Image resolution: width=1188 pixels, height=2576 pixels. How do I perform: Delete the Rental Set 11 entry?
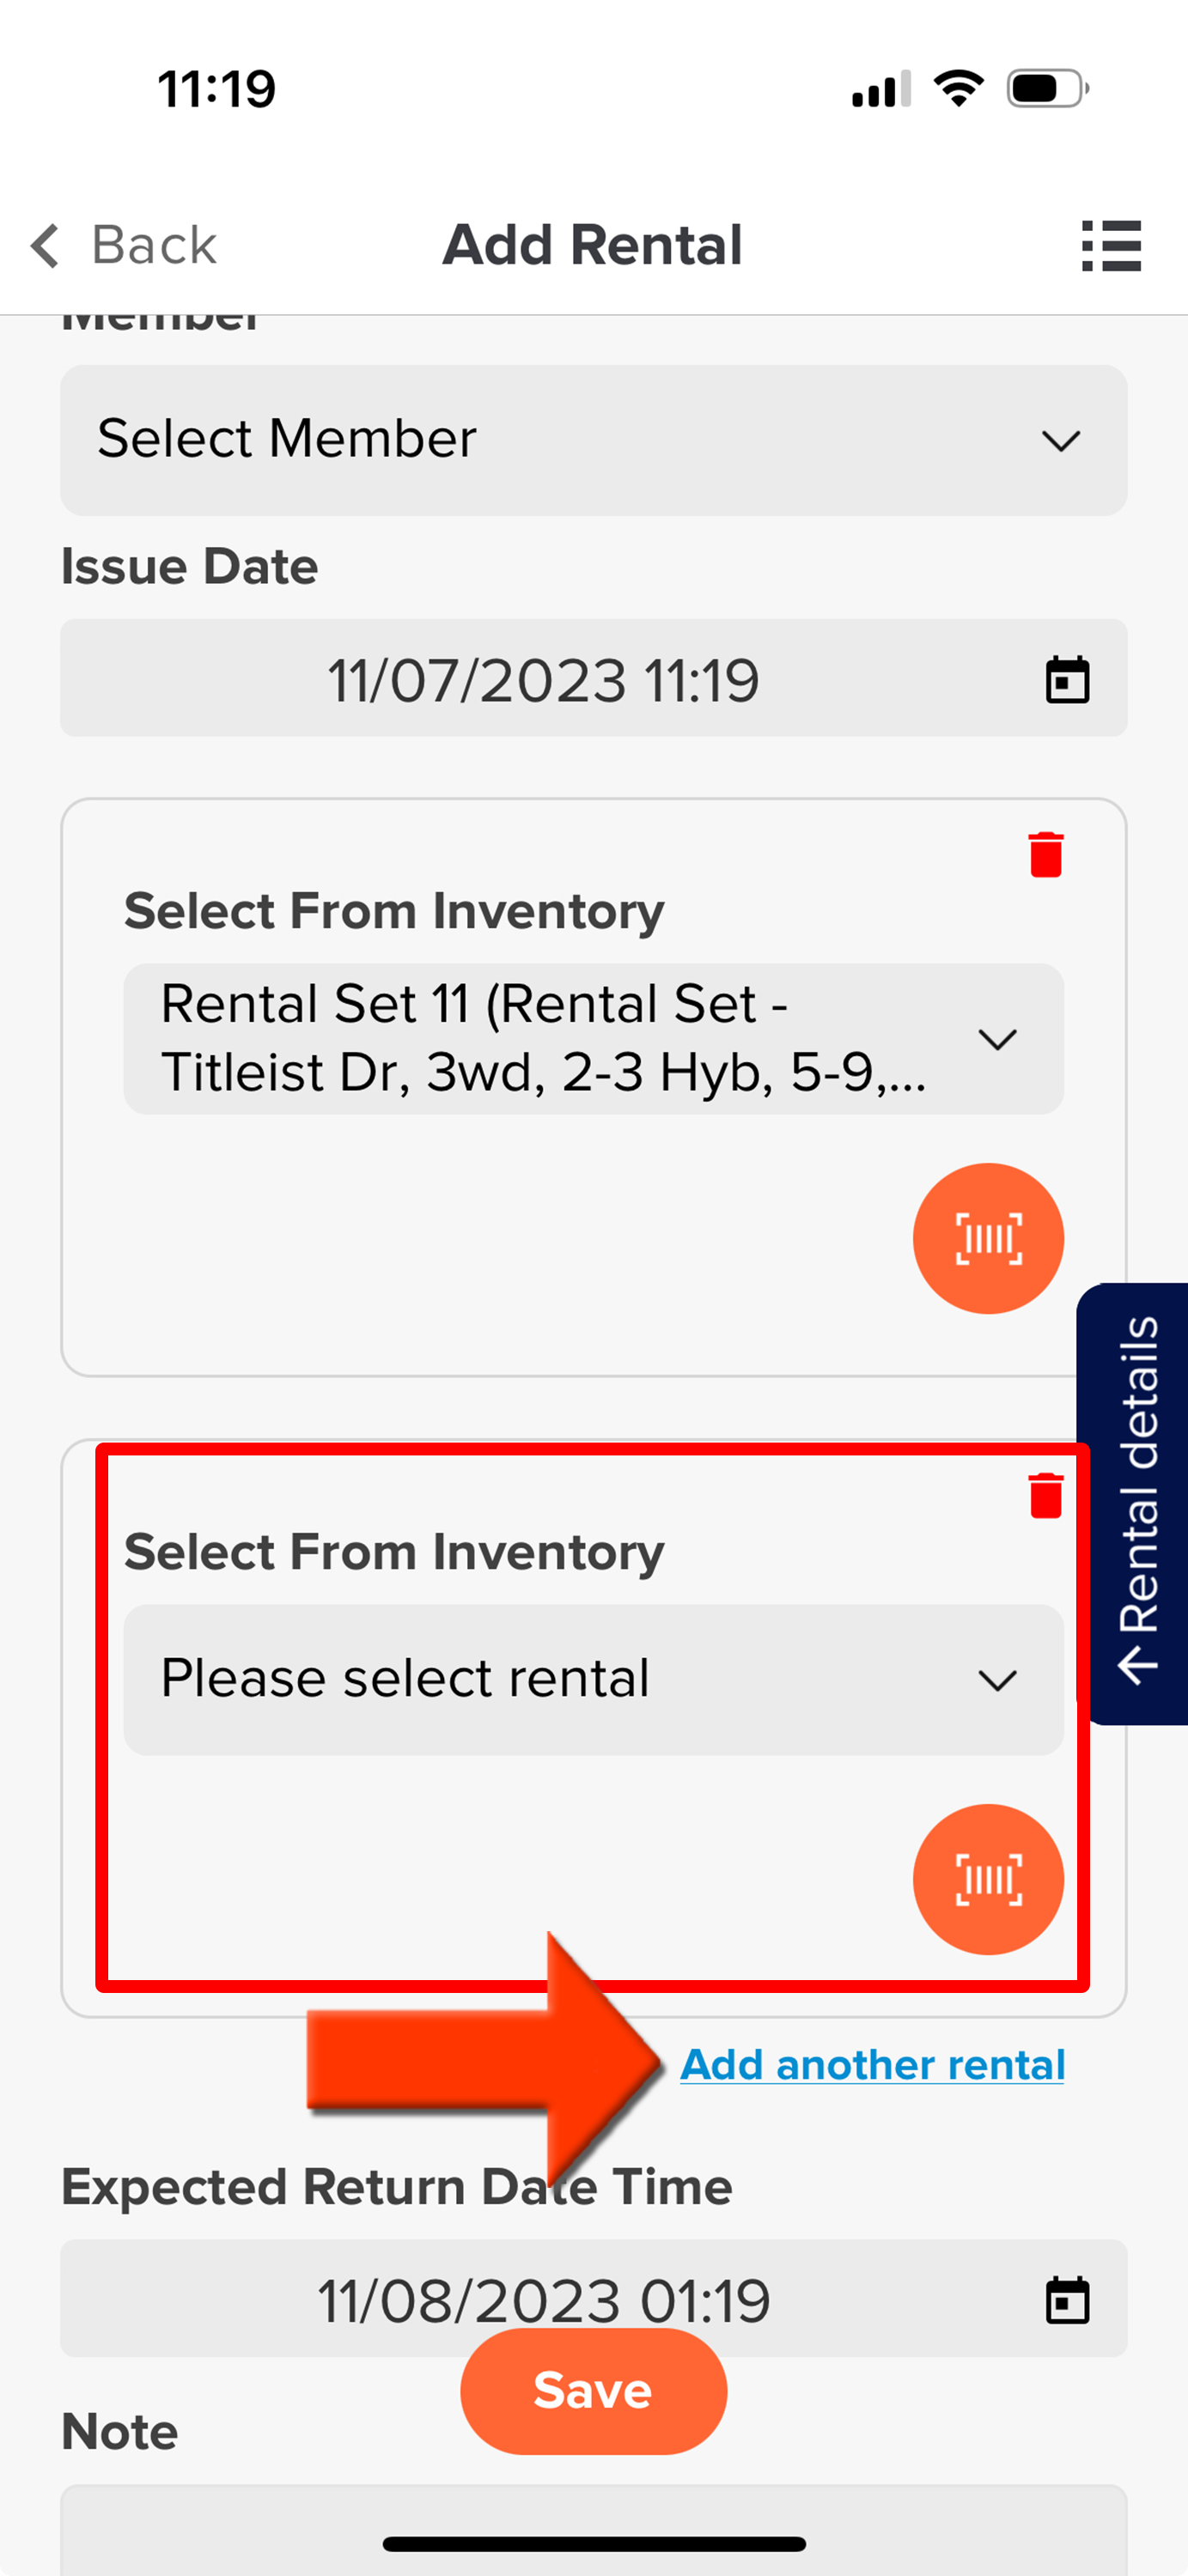click(1045, 855)
